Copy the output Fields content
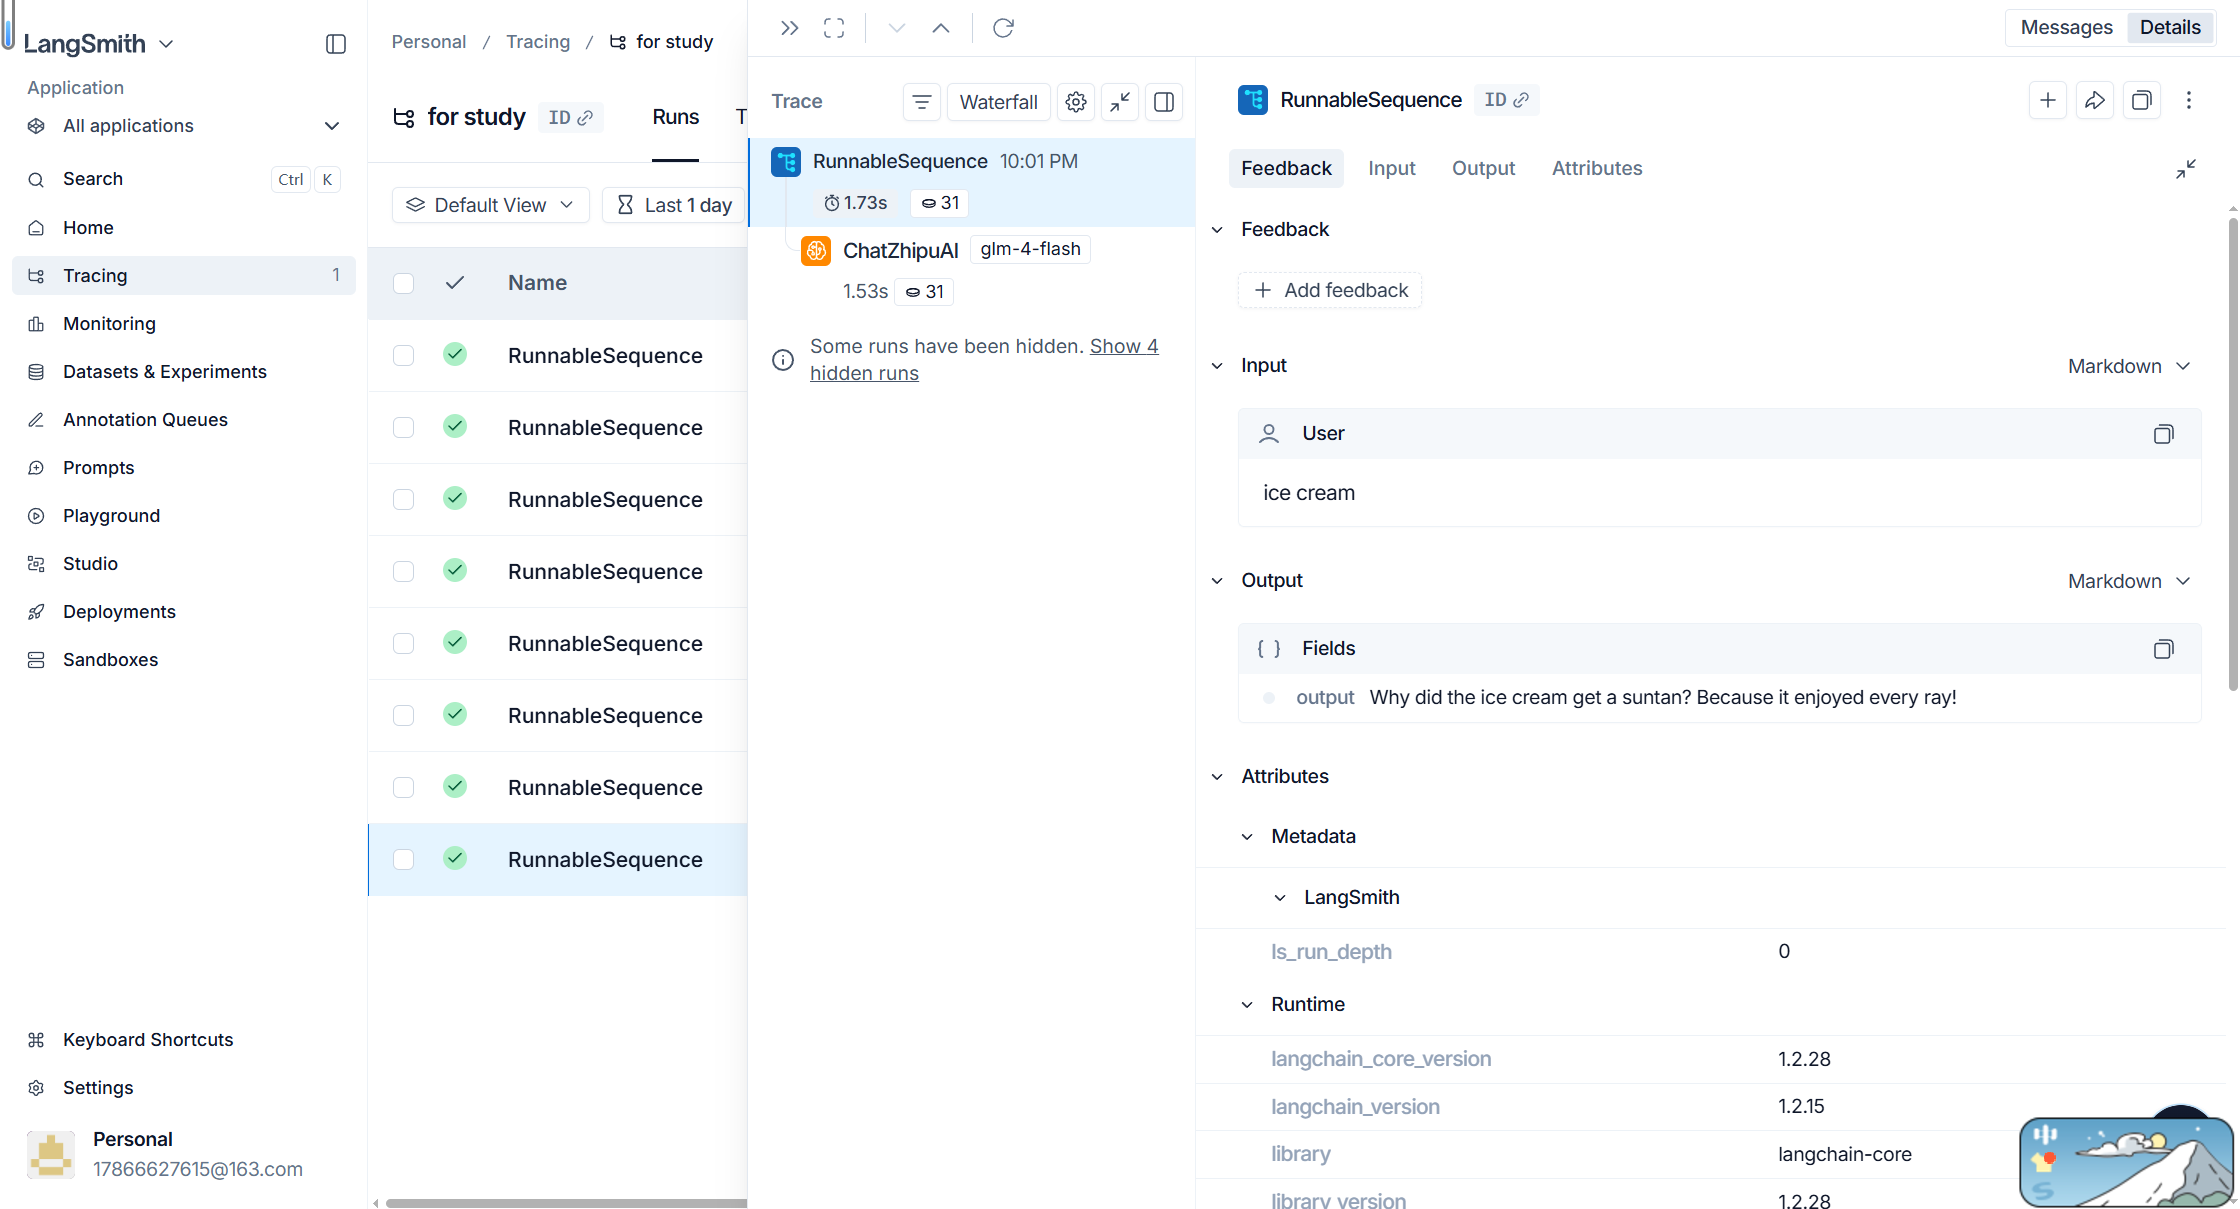2240x1209 pixels. [x=2163, y=649]
